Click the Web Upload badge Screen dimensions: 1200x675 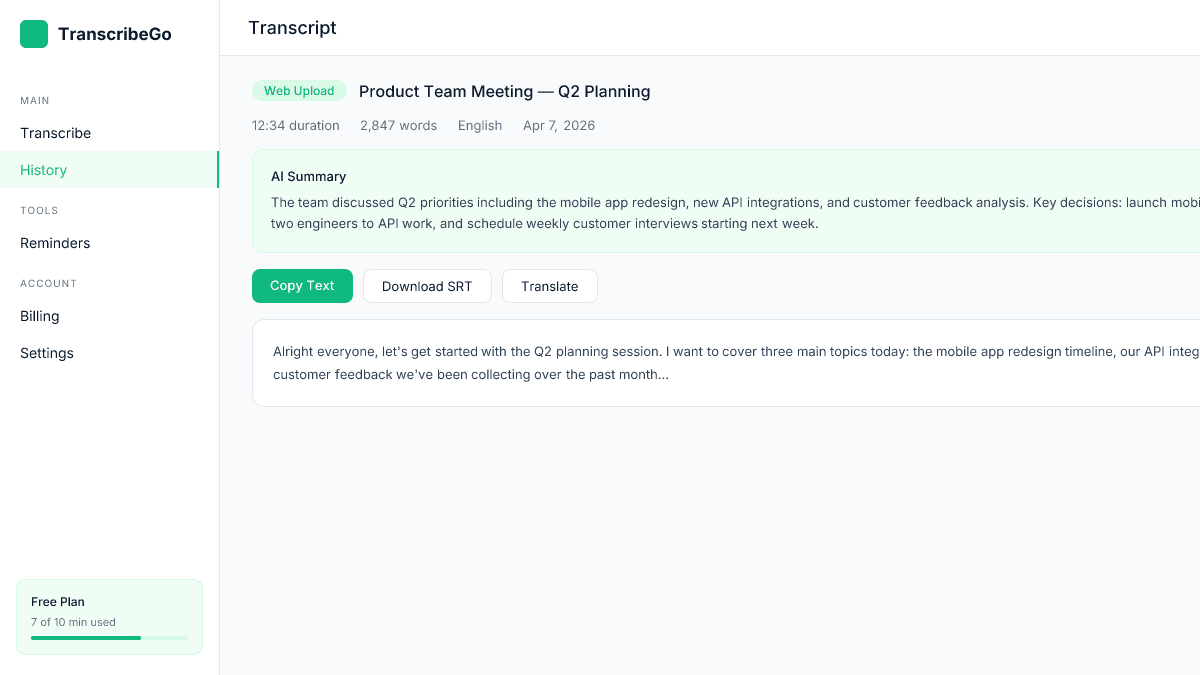[299, 90]
